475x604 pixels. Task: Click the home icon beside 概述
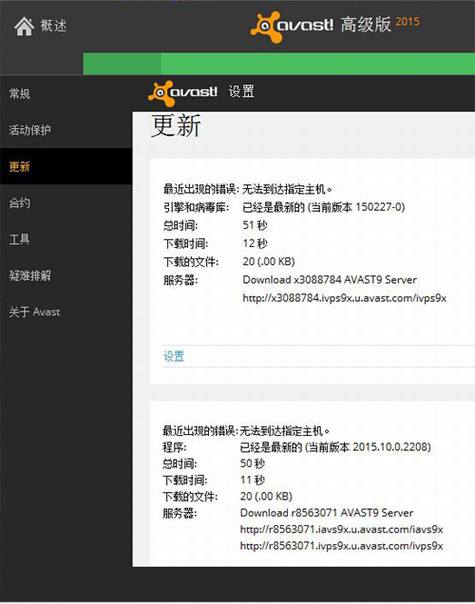pyautogui.click(x=24, y=26)
